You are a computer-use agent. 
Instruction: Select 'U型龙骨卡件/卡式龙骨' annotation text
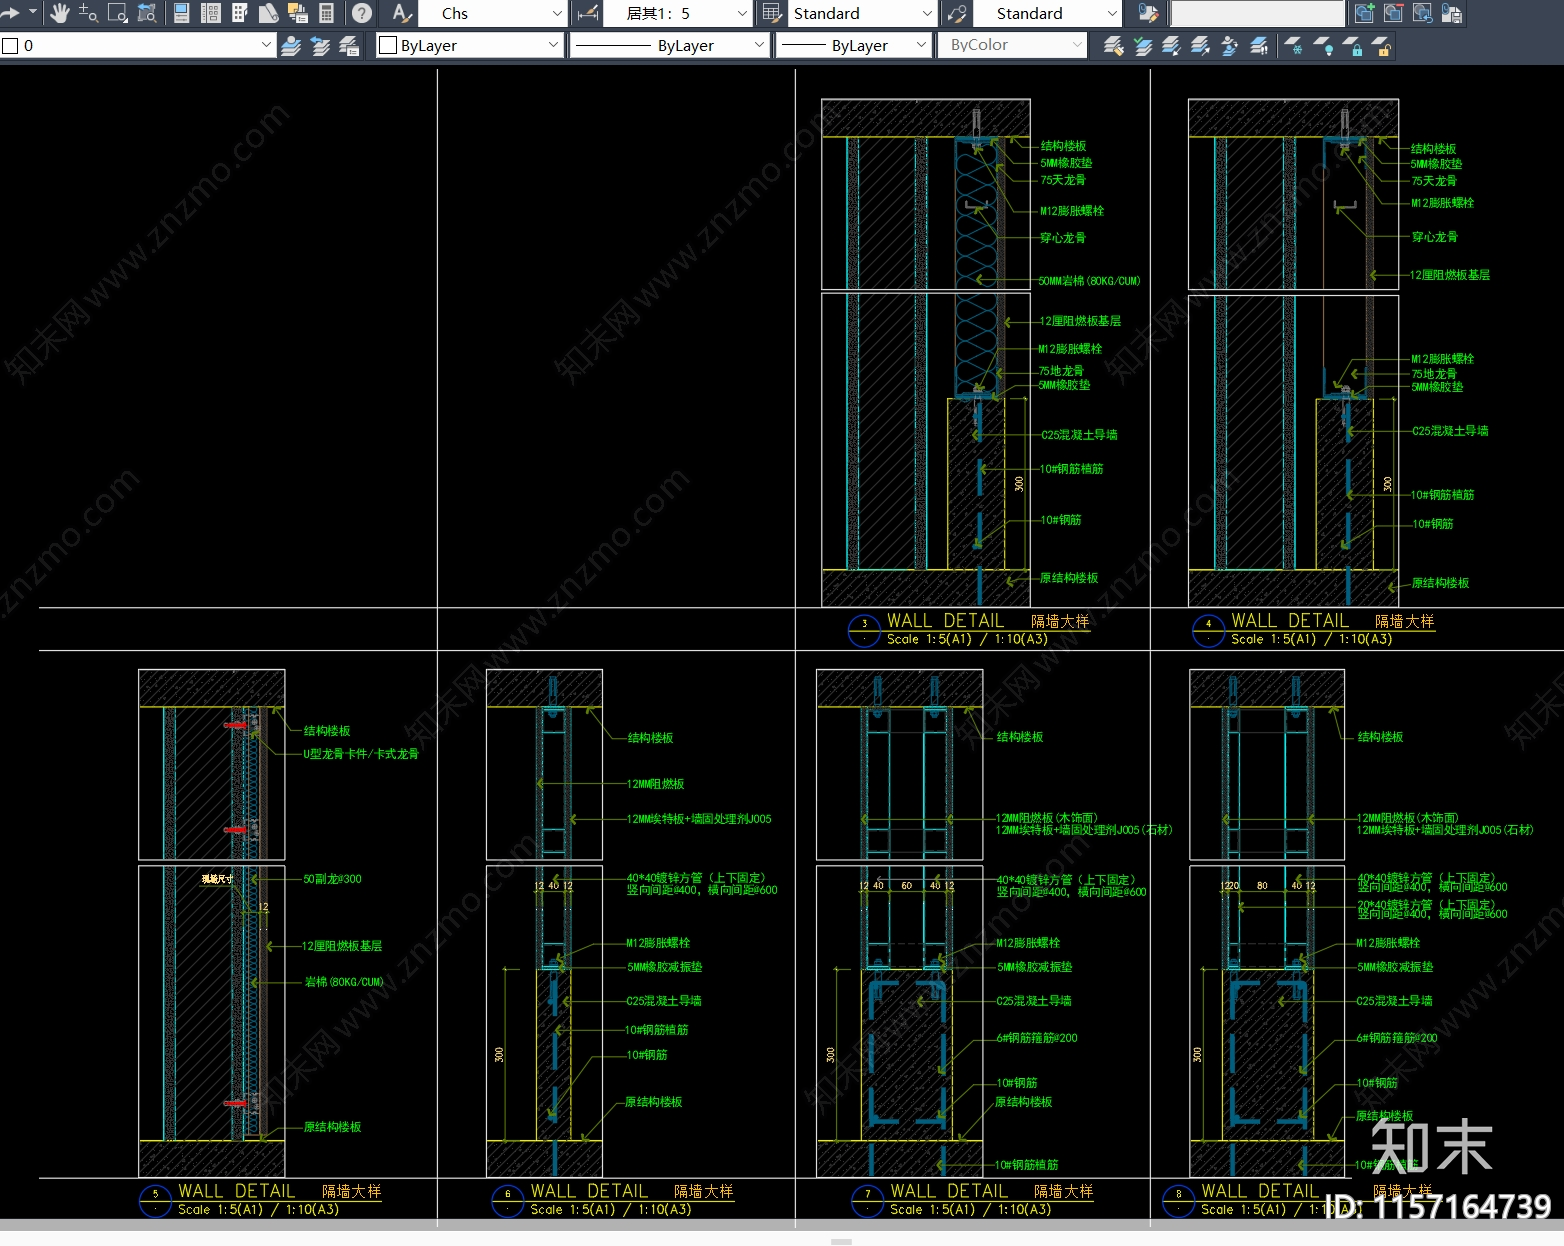tap(361, 754)
